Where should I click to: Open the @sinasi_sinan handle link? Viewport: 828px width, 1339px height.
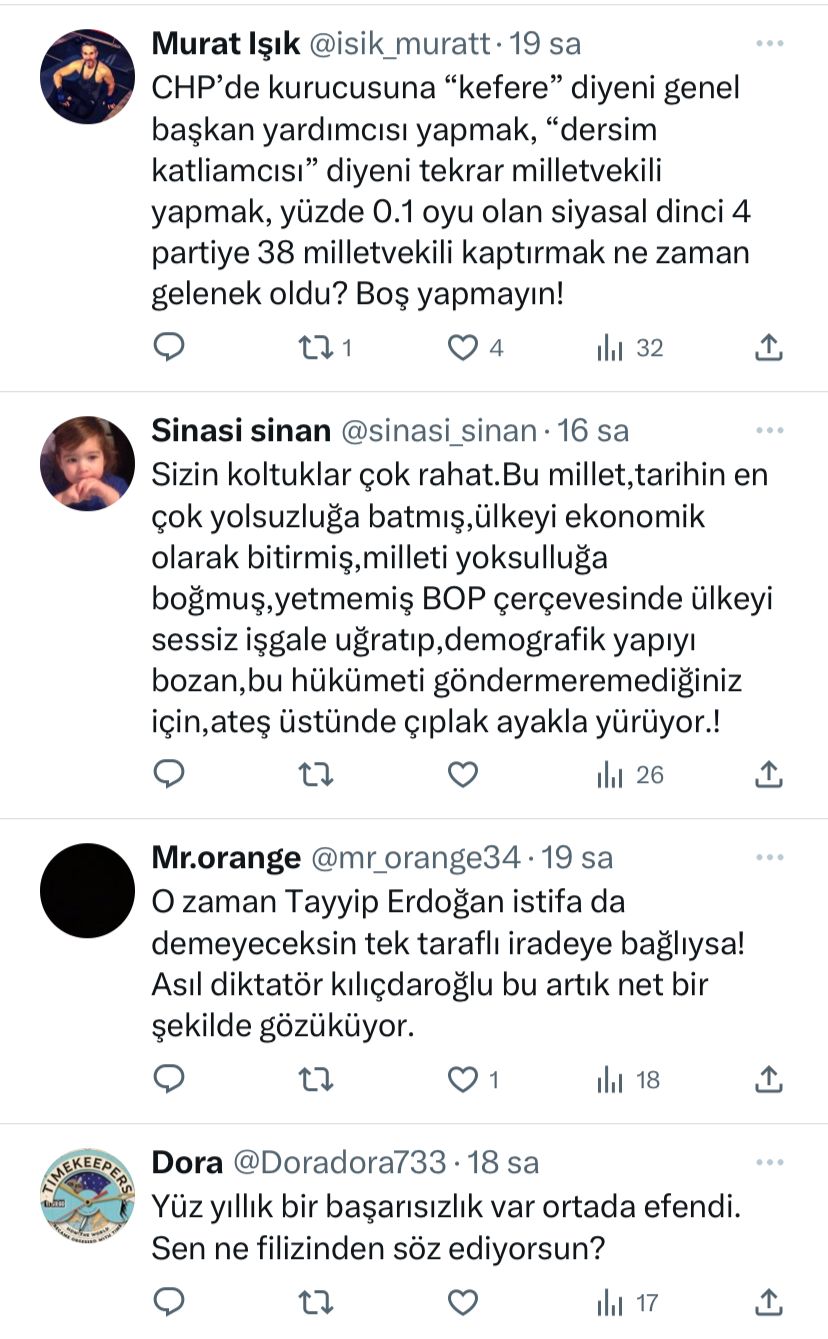point(439,431)
